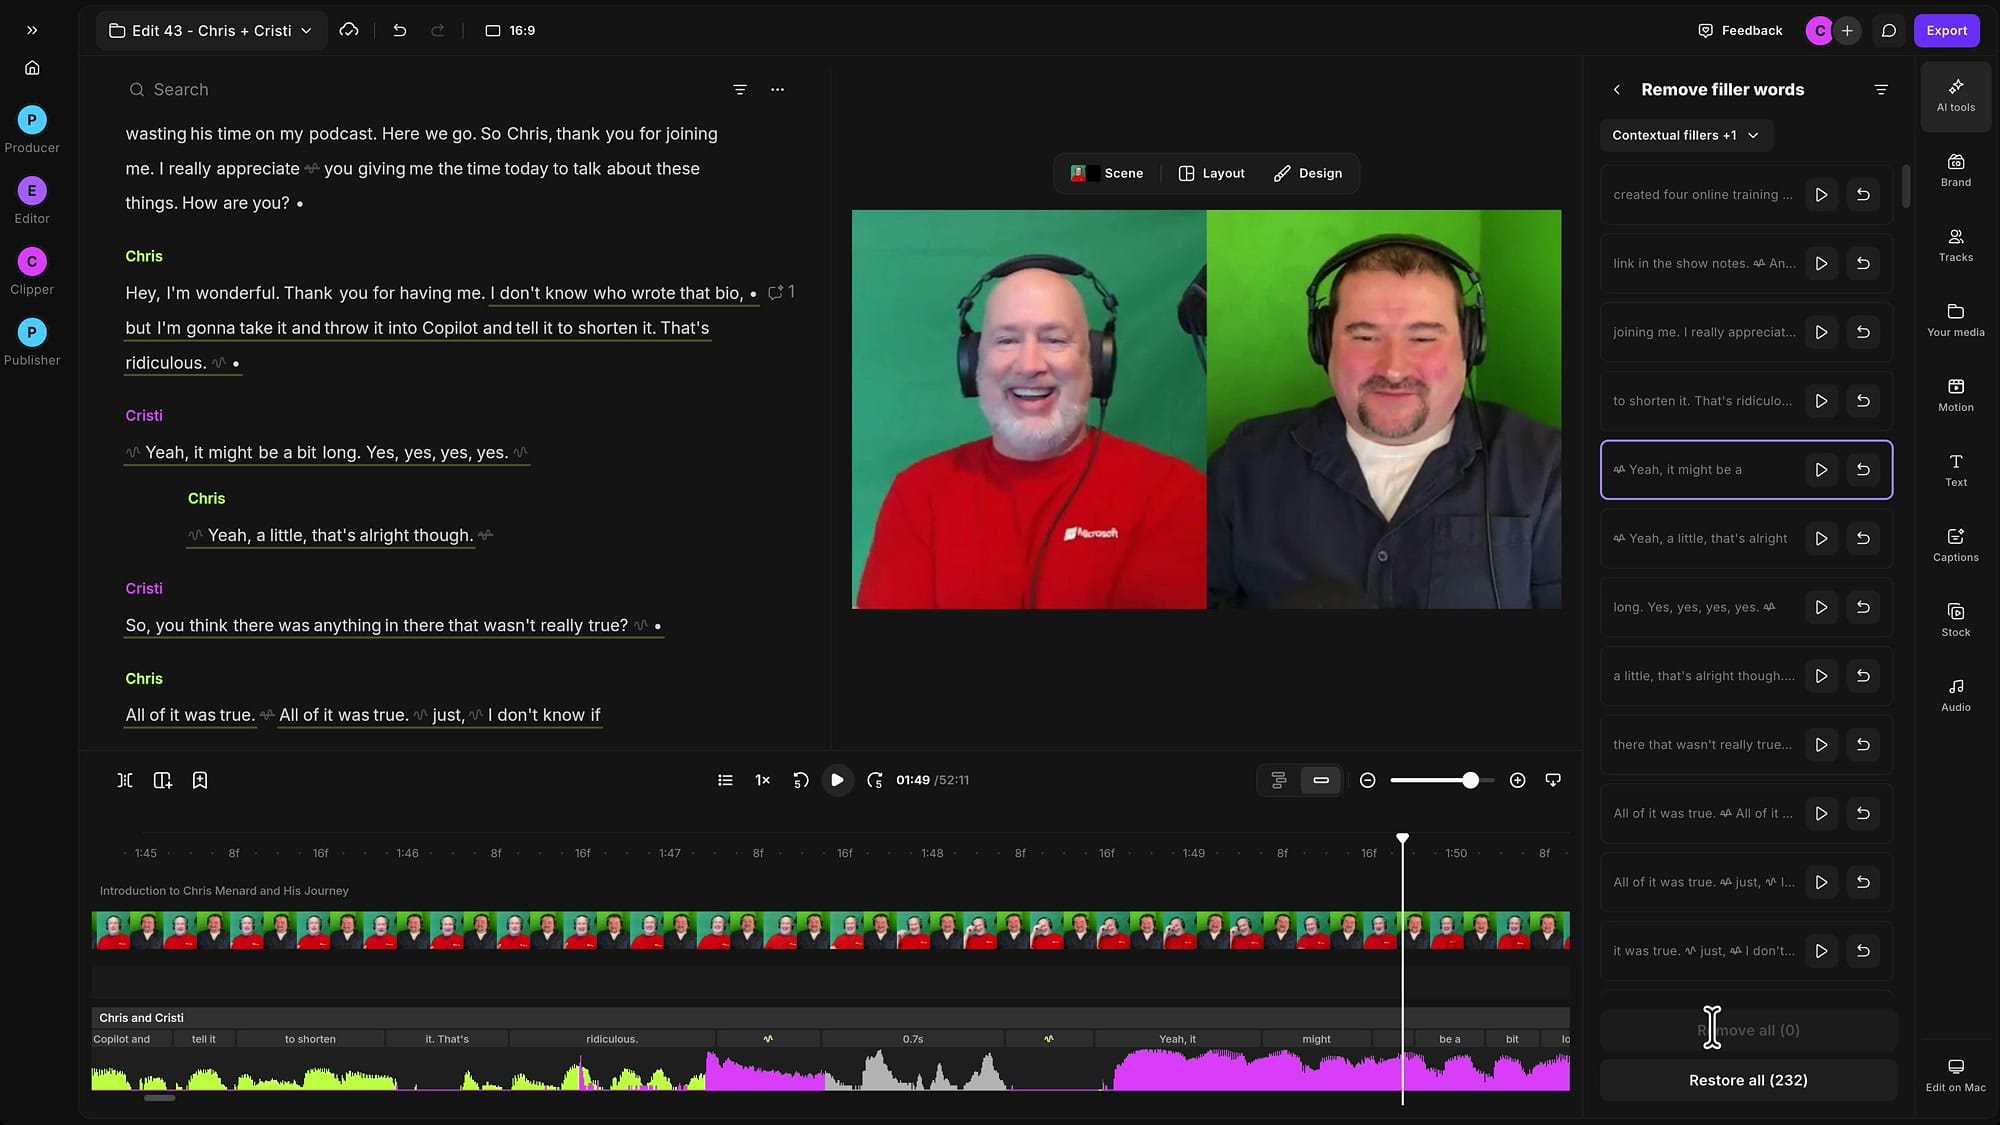Open the transcript more options ellipsis

[777, 89]
